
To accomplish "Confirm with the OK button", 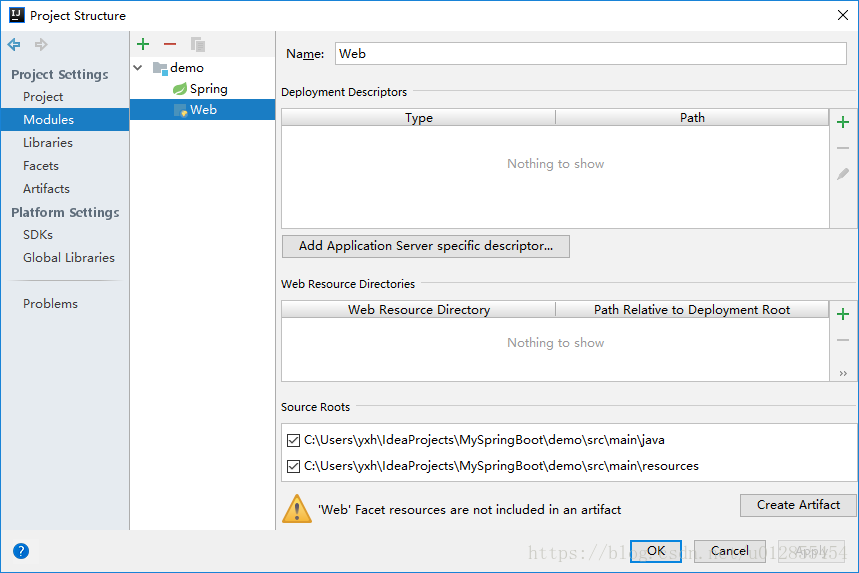I will pos(656,551).
